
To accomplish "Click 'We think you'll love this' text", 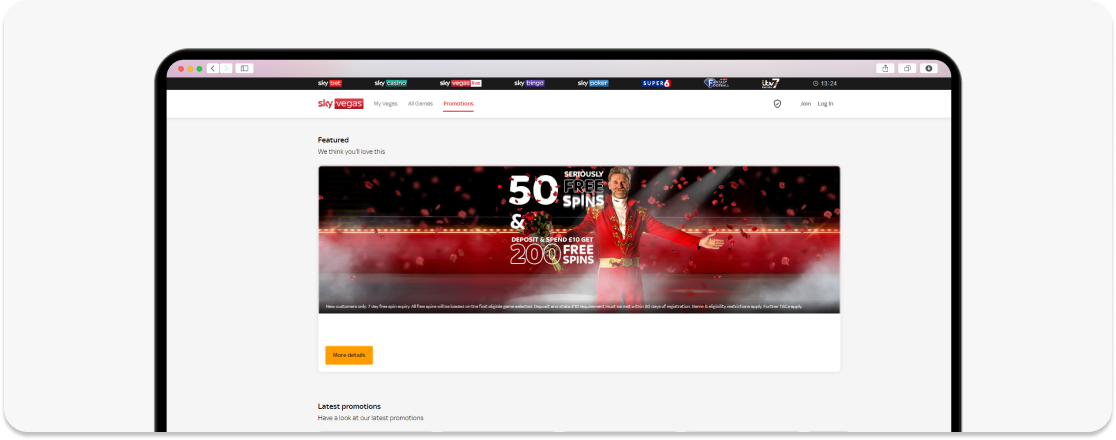I will 352,152.
